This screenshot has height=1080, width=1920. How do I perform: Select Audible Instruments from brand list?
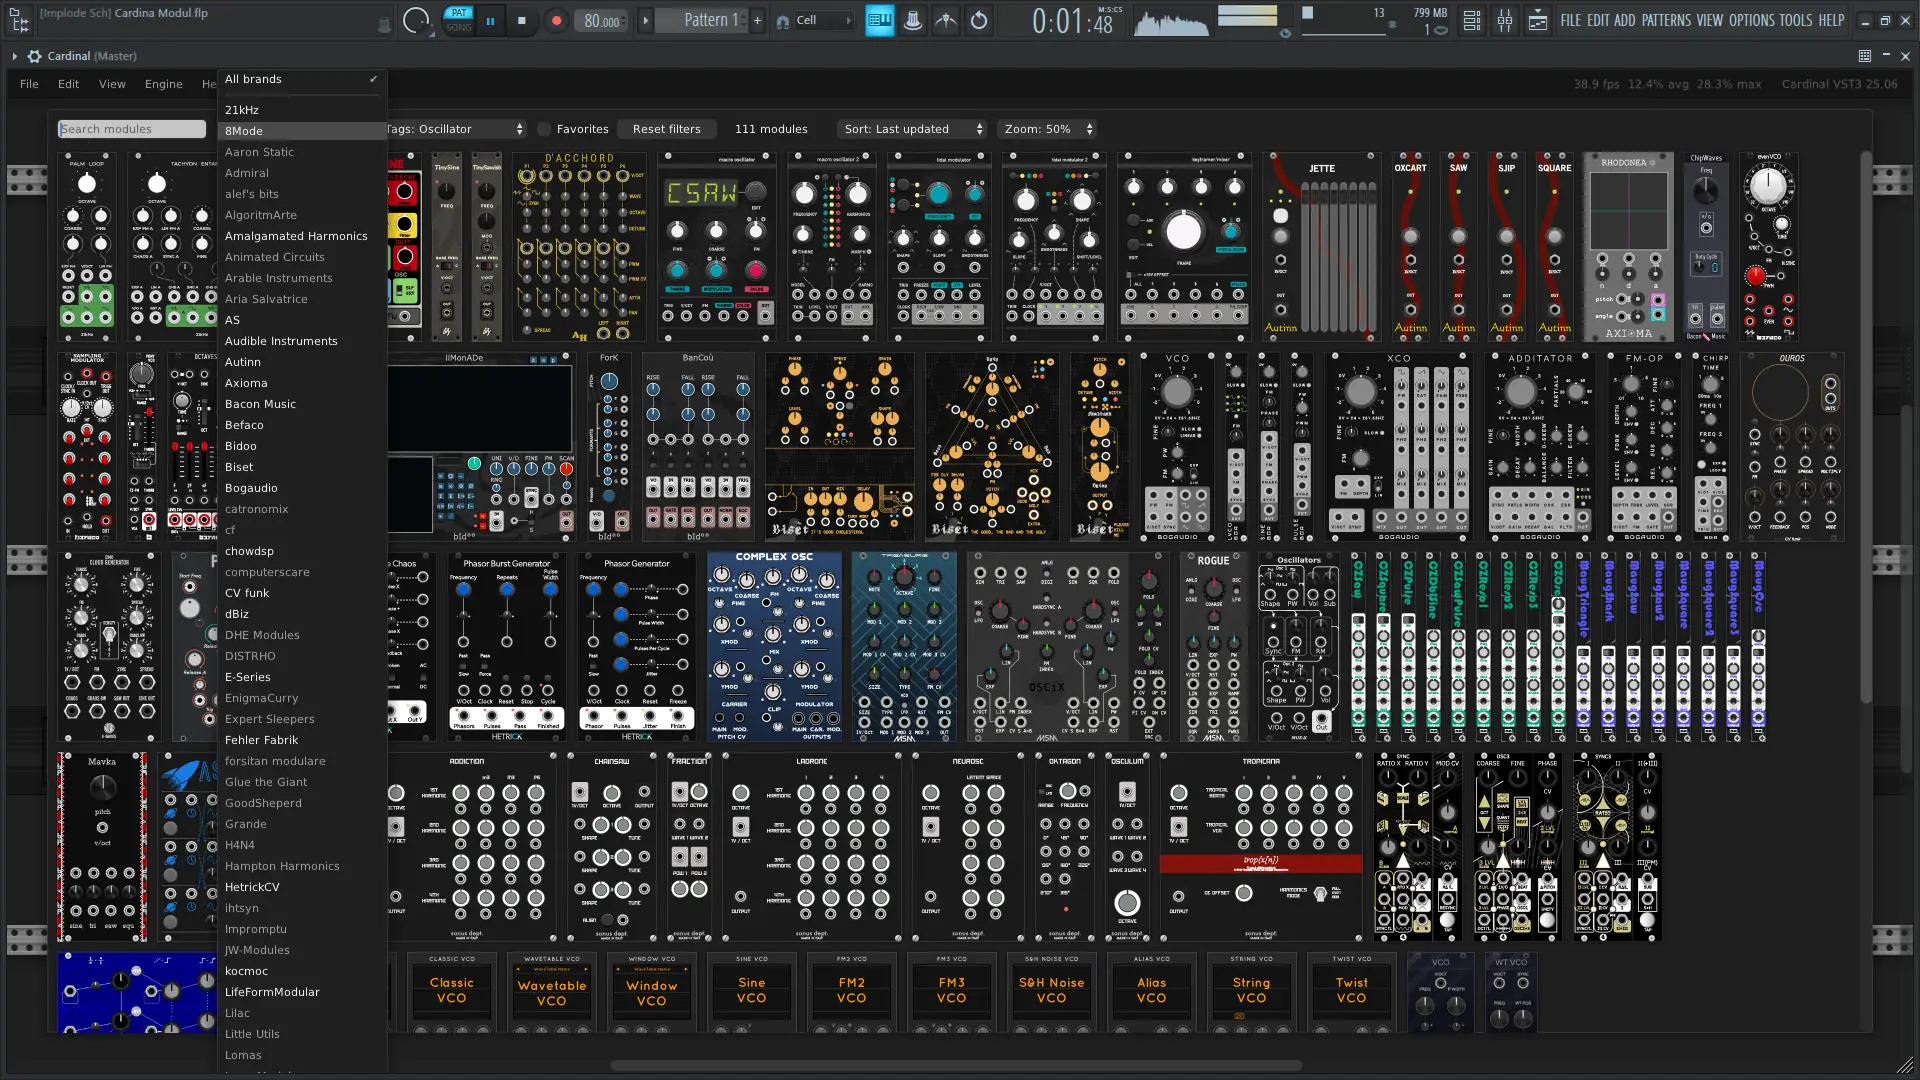[281, 341]
